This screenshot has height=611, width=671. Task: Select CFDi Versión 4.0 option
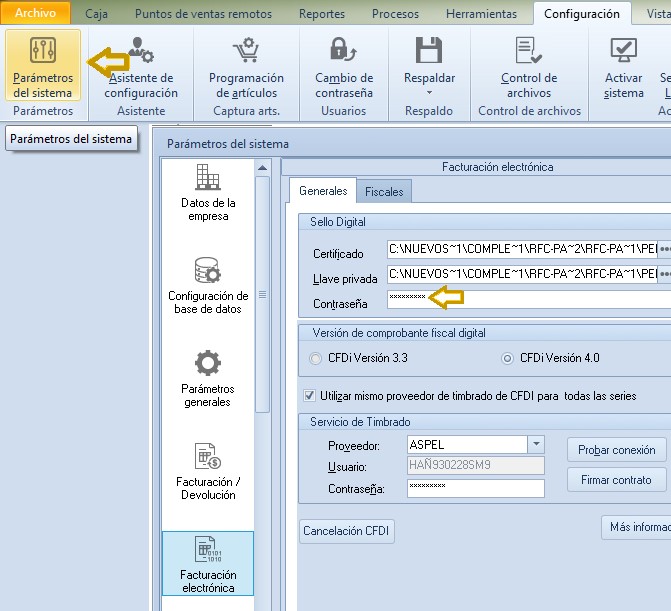tap(507, 358)
